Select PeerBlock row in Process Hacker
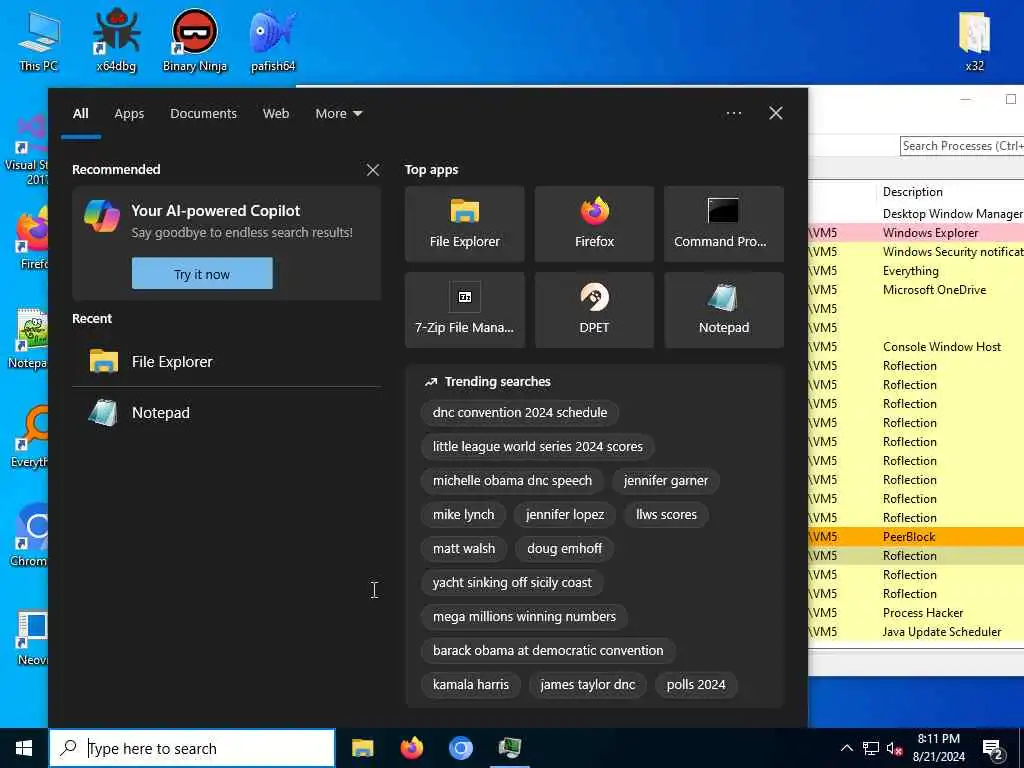The height and width of the screenshot is (768, 1024). coord(916,537)
